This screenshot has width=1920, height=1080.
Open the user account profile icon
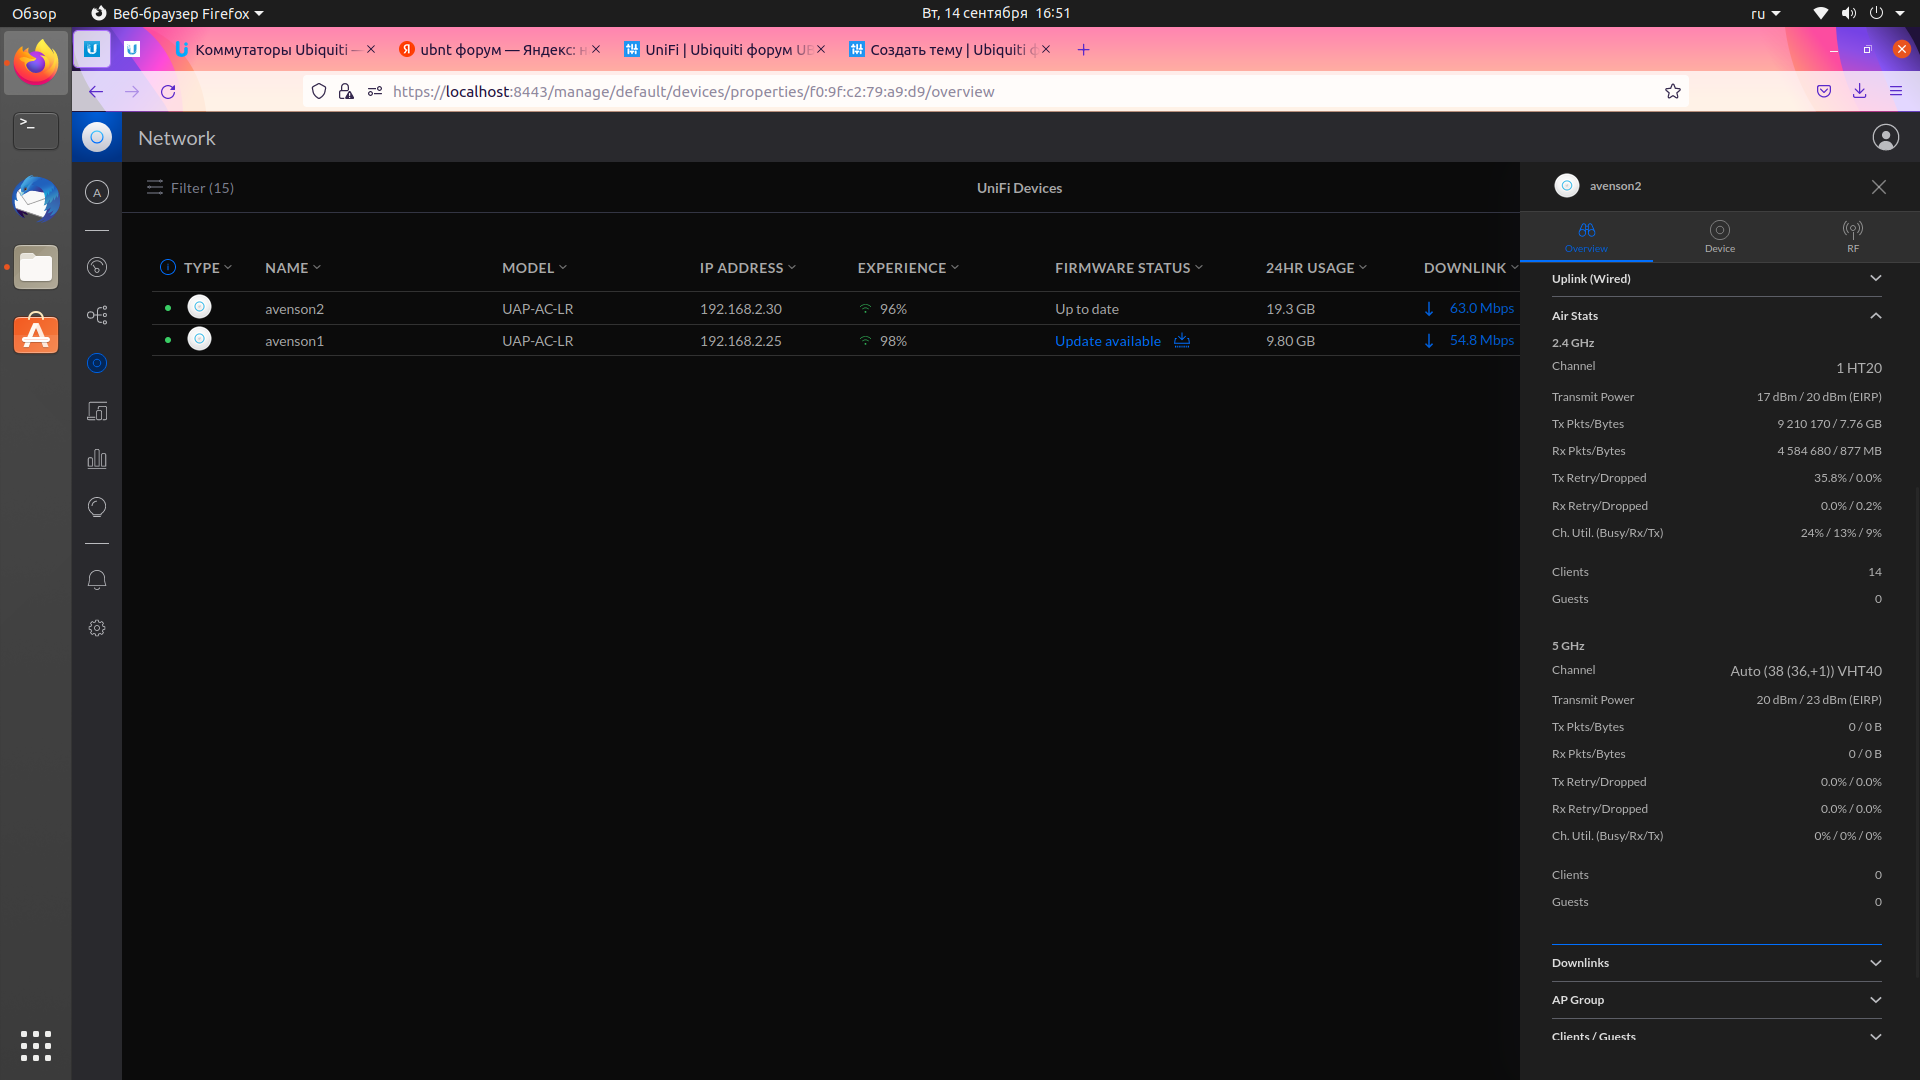pos(1886,137)
